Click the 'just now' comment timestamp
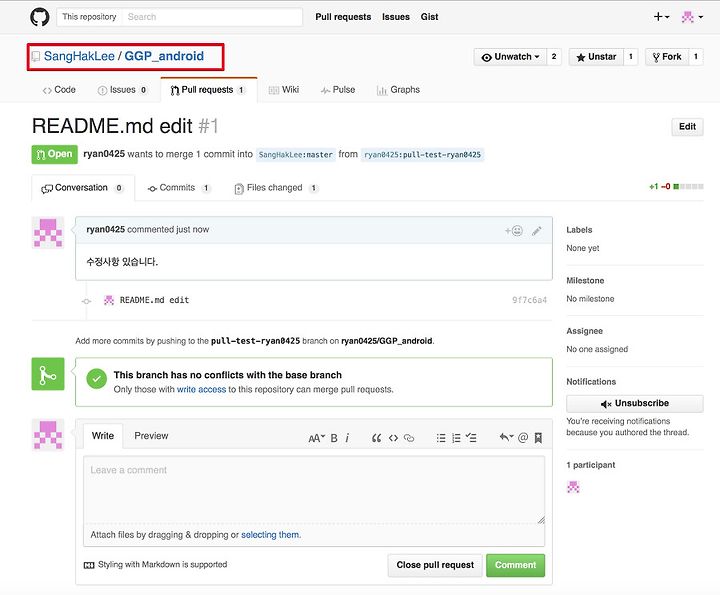The height and width of the screenshot is (595, 720). coord(192,229)
